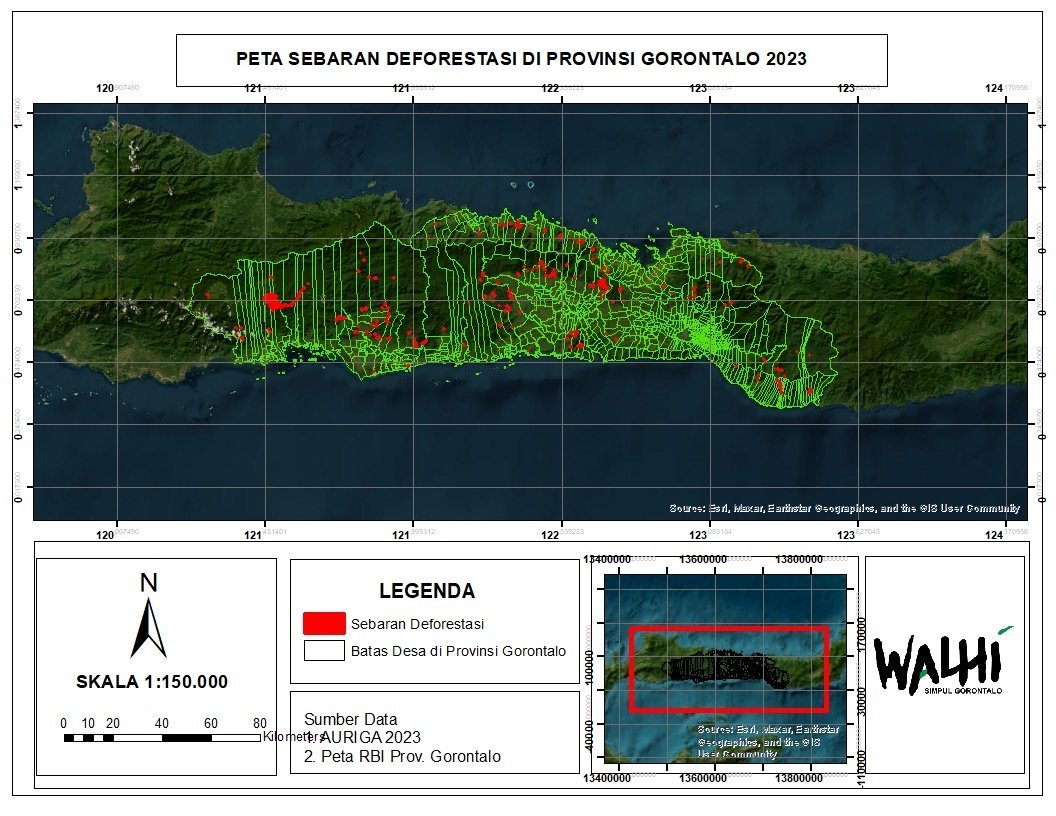Click the Esri attribution text on the map
Screen dimensions: 1056x816
[x=845, y=508]
